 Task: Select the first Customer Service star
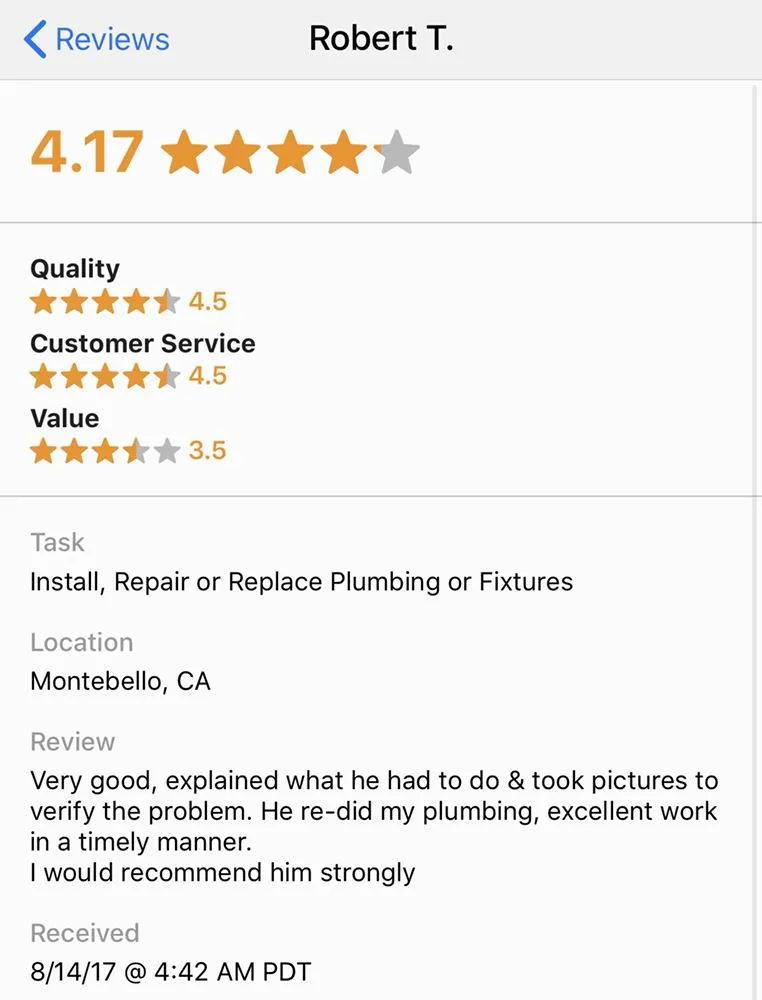pos(43,375)
